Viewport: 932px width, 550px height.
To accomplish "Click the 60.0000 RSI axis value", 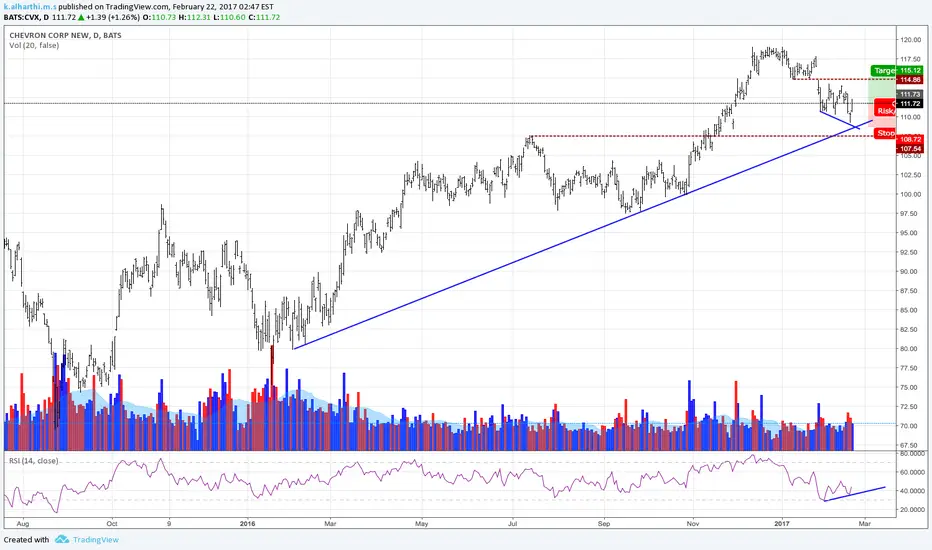I will pos(912,473).
